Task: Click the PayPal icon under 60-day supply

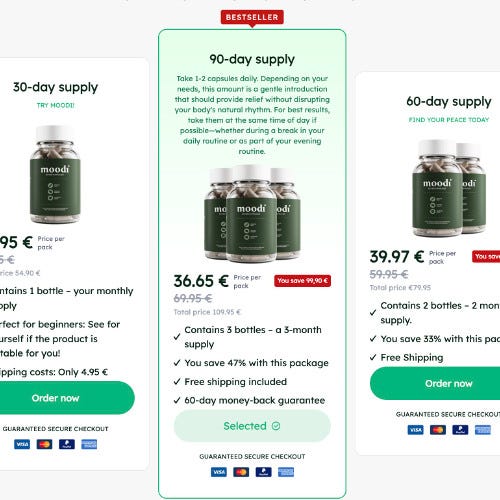Action: [460, 430]
